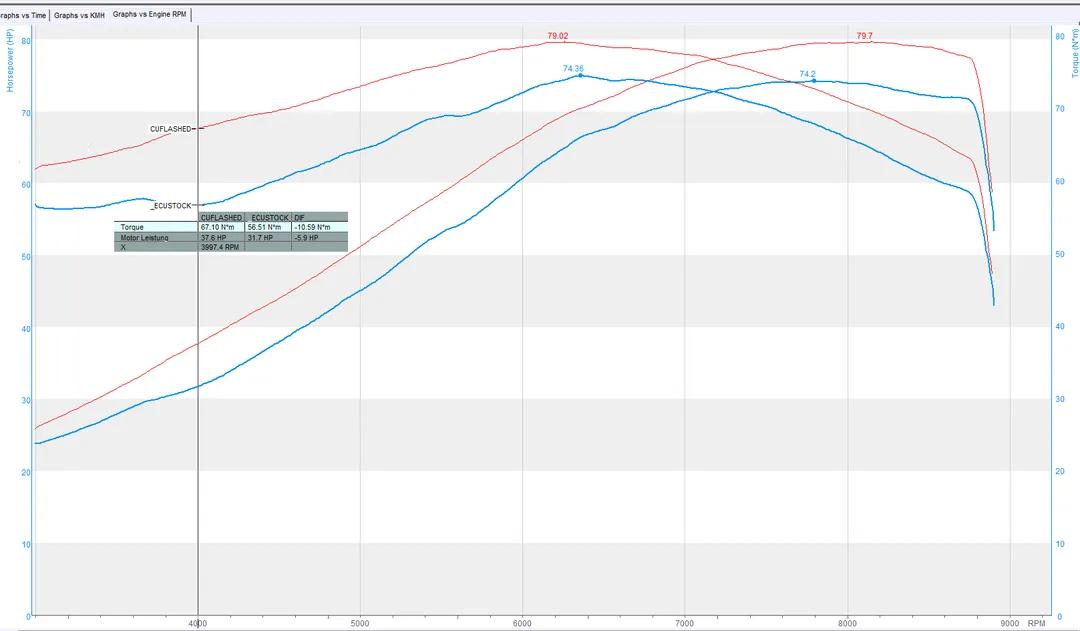Click the 4000 tick on RPM axis
Image resolution: width=1080 pixels, height=631 pixels.
click(x=198, y=622)
